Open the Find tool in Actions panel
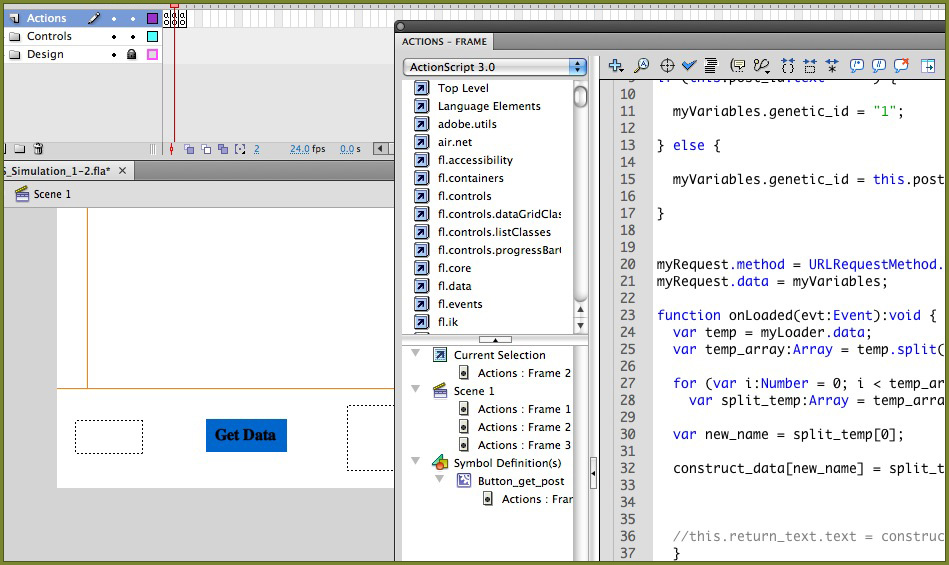Viewport: 949px width, 565px height. coord(641,66)
